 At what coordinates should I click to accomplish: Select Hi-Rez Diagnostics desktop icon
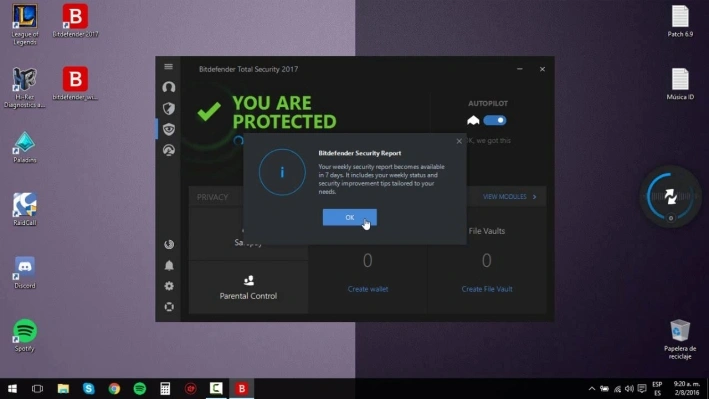[24, 87]
